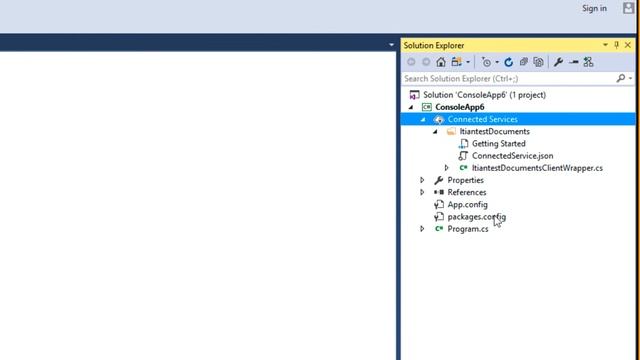Select the Properties tree row
This screenshot has height=360, width=640.
tap(466, 180)
